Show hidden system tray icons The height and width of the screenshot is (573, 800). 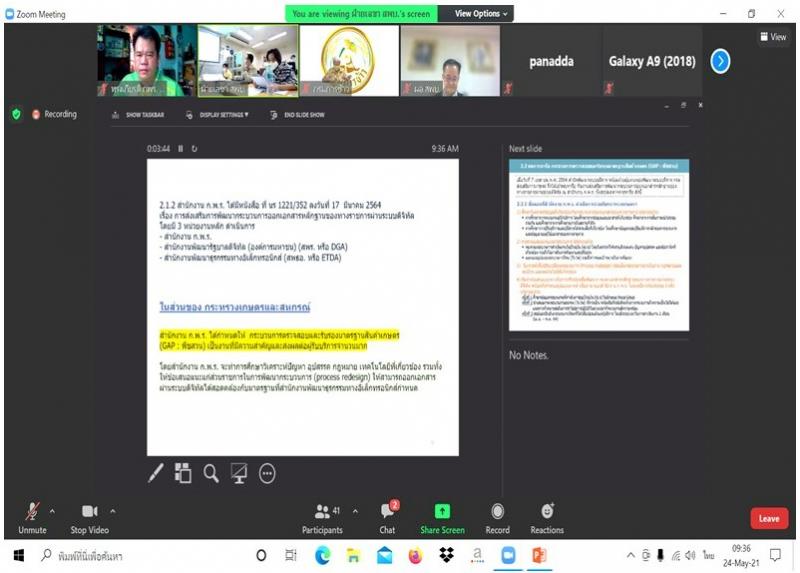point(631,556)
